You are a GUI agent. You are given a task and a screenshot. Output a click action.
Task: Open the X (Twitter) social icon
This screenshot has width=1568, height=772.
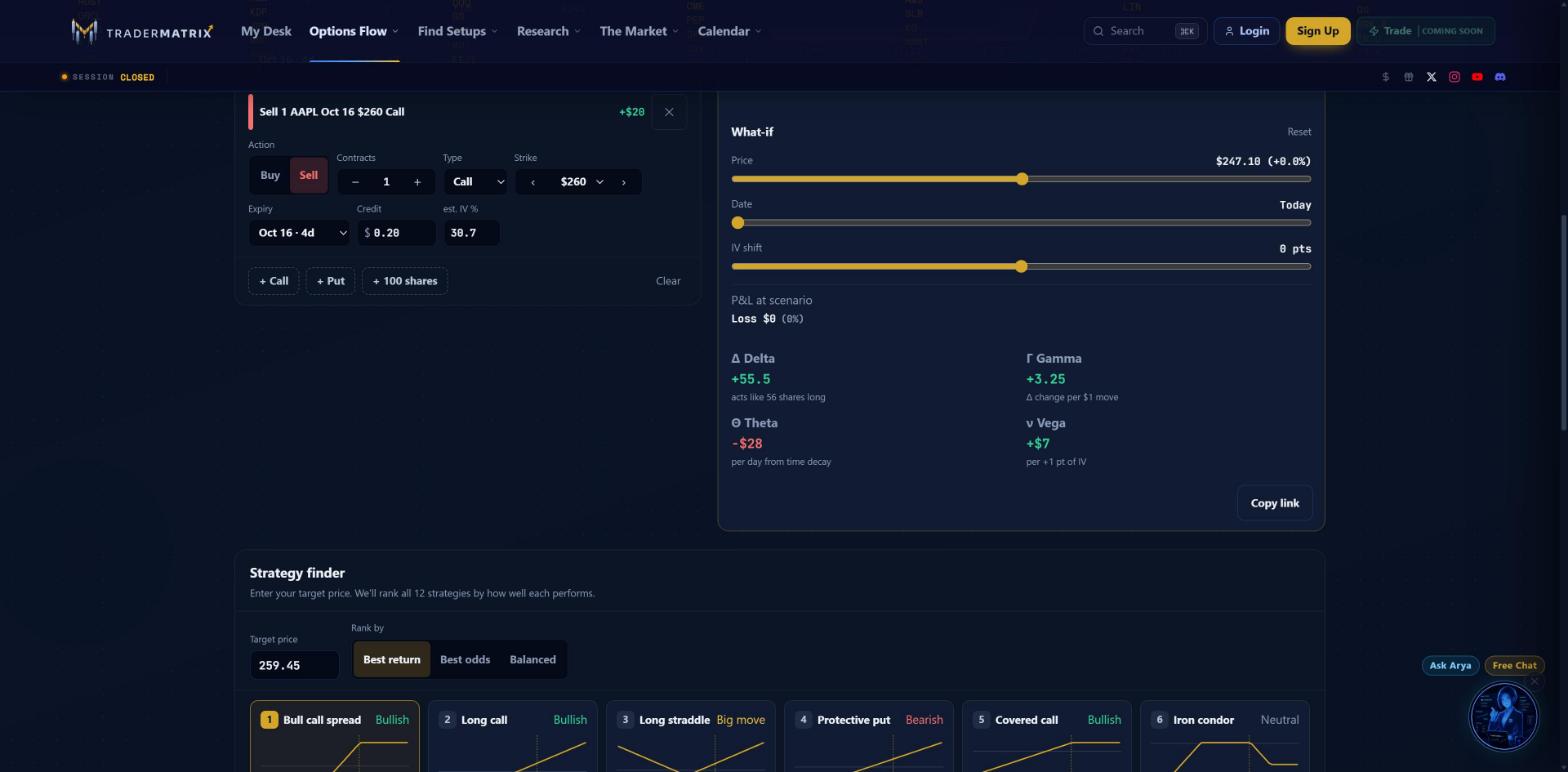tap(1431, 77)
